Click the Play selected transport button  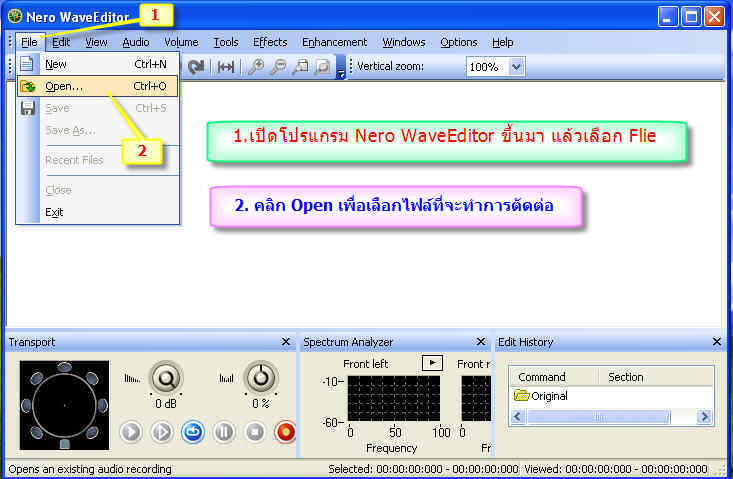point(162,432)
